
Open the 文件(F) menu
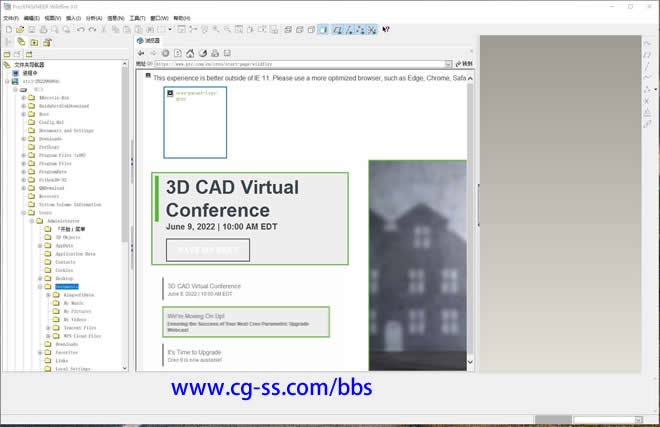pos(11,18)
